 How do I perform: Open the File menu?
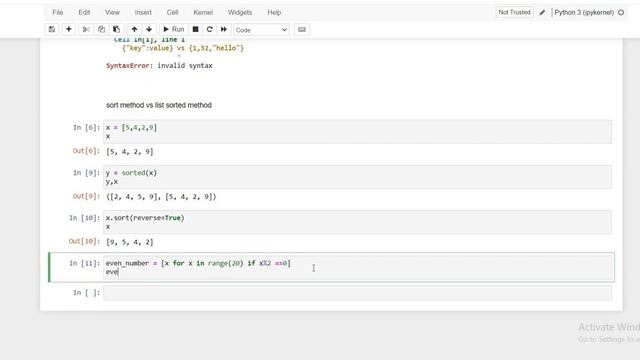pos(58,12)
